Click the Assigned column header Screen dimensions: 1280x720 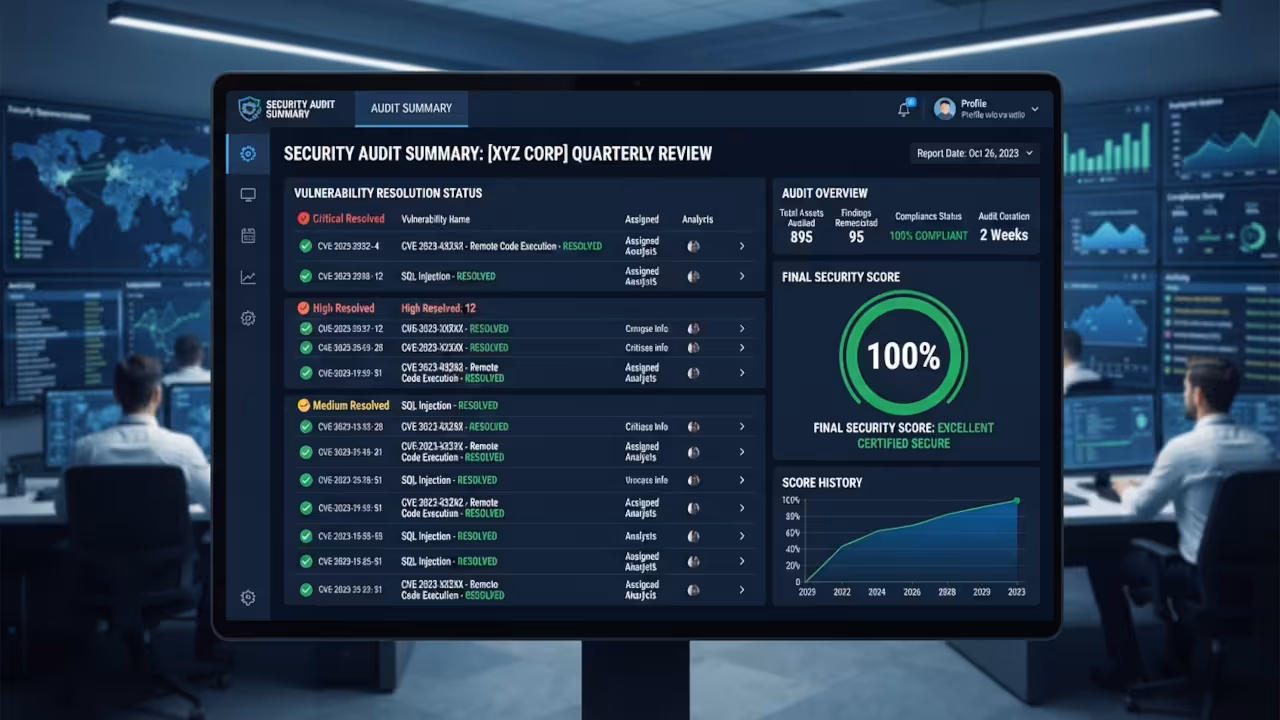point(642,219)
